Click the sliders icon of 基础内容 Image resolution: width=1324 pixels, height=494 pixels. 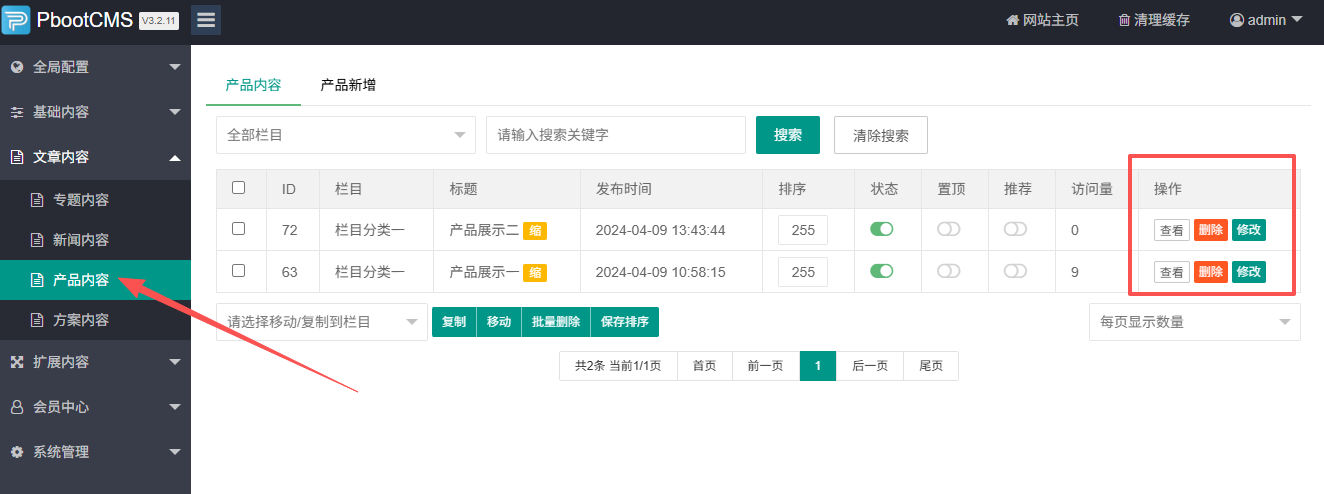coord(16,112)
